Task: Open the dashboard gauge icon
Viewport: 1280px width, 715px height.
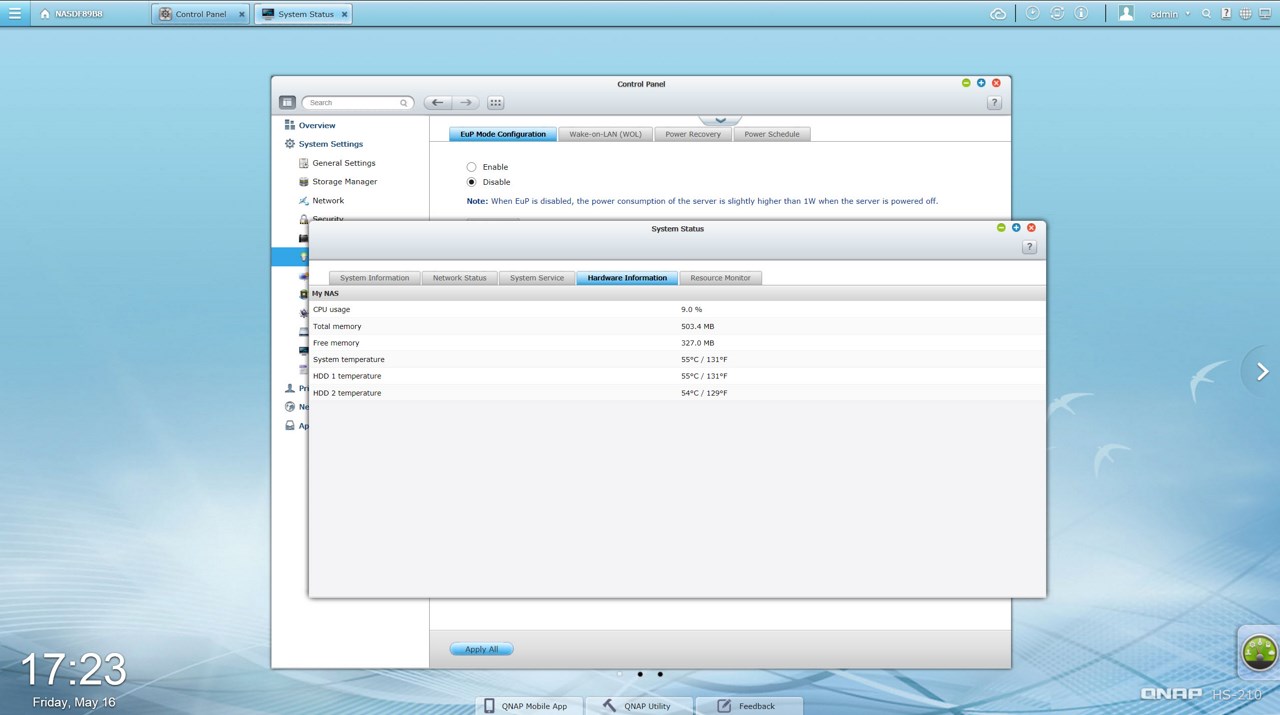Action: (1259, 651)
